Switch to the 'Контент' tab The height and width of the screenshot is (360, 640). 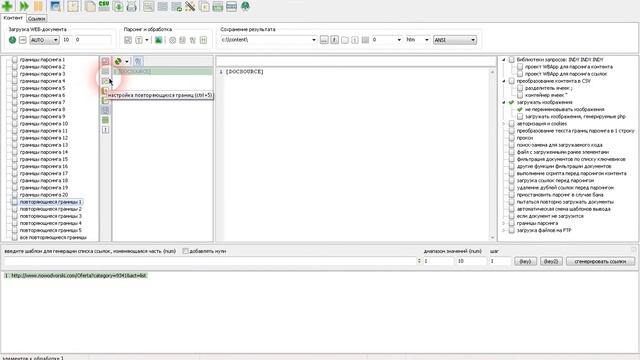(13, 18)
